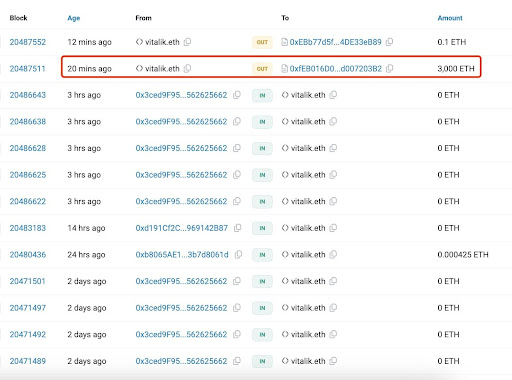Screen dimensions: 512x380
Task: Click the IN badge in 20483183 row
Action: click(x=262, y=228)
